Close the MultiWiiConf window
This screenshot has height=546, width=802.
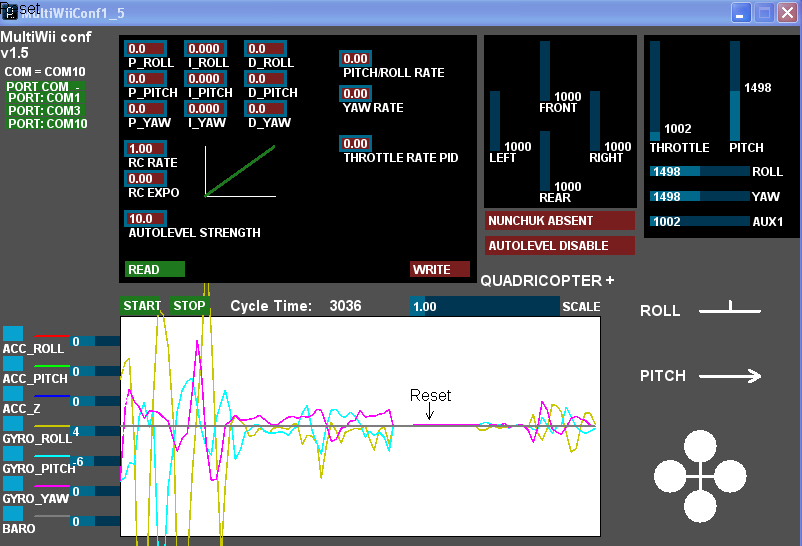pyautogui.click(x=788, y=12)
